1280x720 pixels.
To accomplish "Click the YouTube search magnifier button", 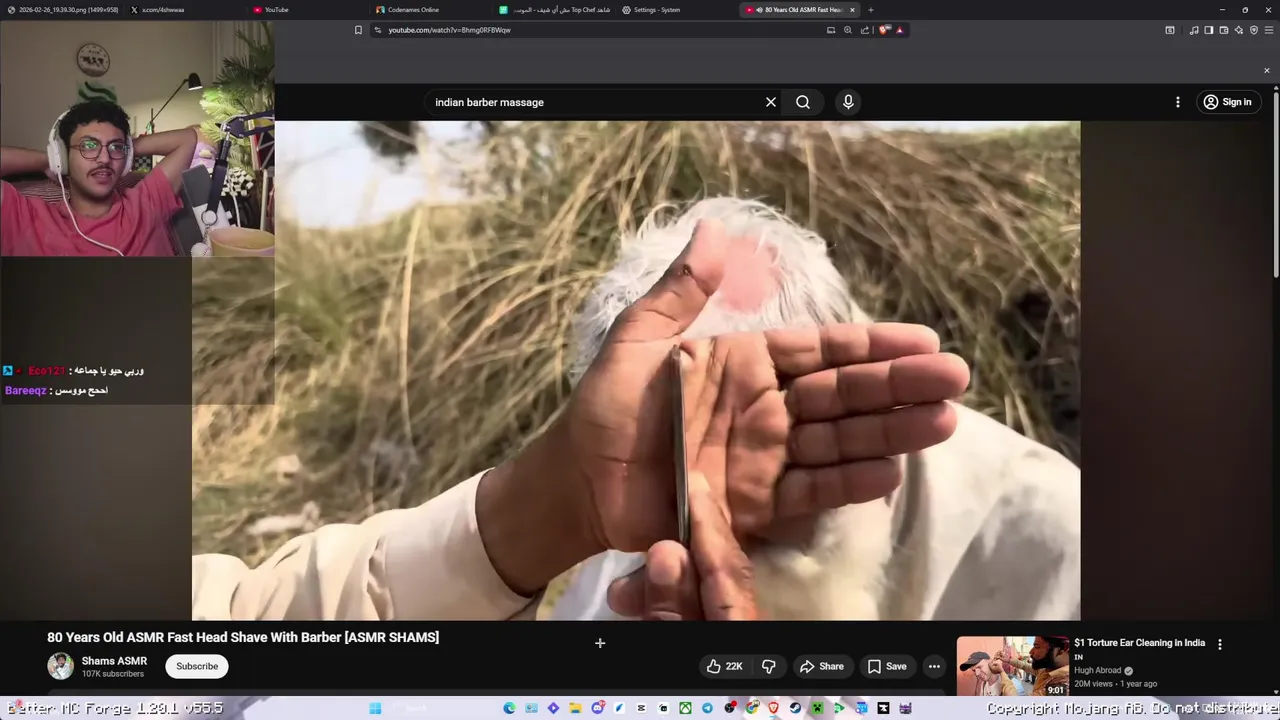I will [803, 102].
